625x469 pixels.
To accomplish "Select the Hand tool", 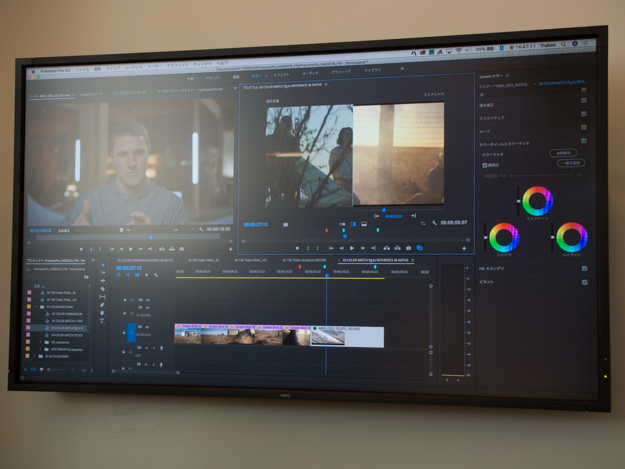I will click(x=102, y=313).
